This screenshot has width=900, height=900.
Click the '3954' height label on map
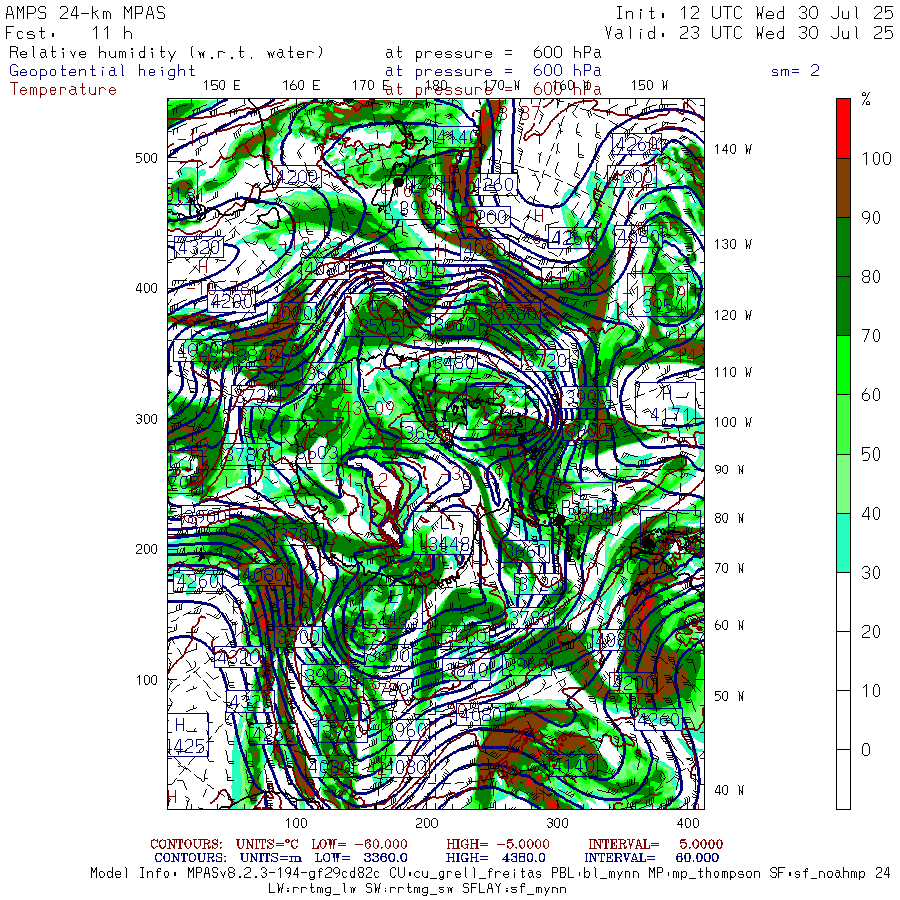point(664,306)
